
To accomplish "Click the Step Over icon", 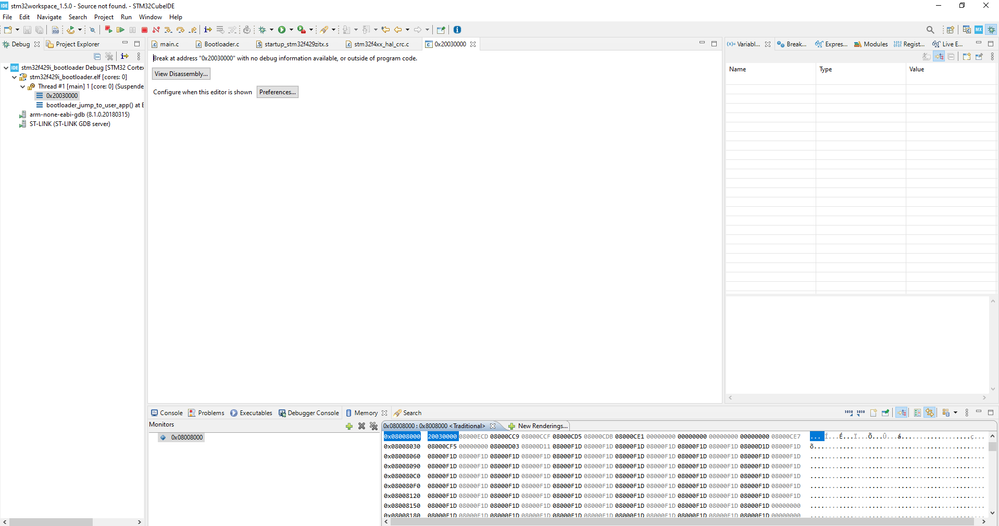I will [180, 30].
